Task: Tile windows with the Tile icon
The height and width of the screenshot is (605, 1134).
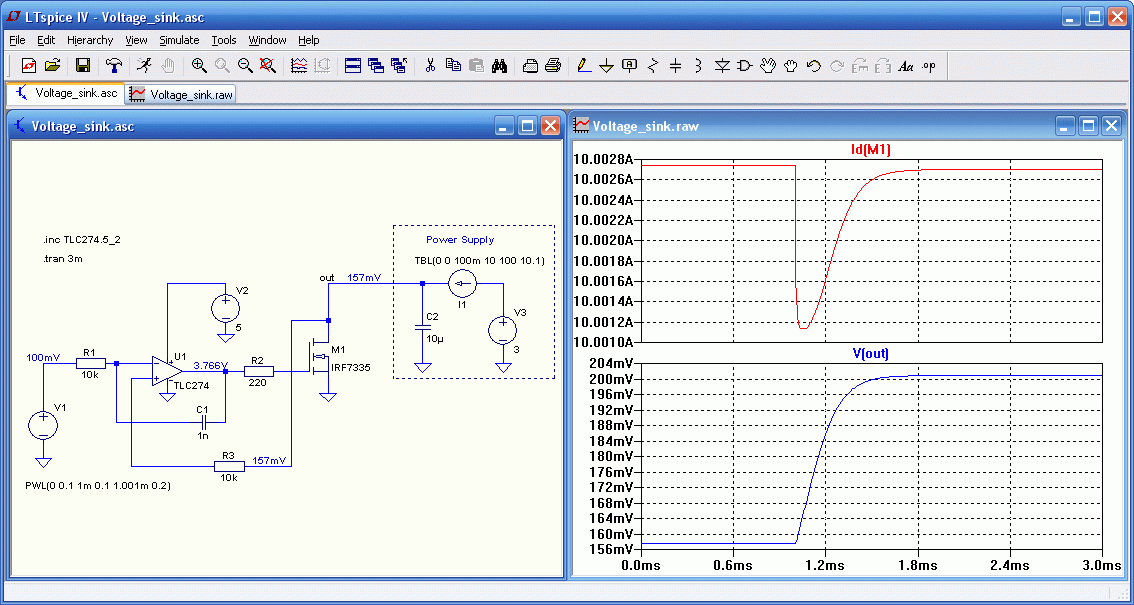Action: click(353, 66)
